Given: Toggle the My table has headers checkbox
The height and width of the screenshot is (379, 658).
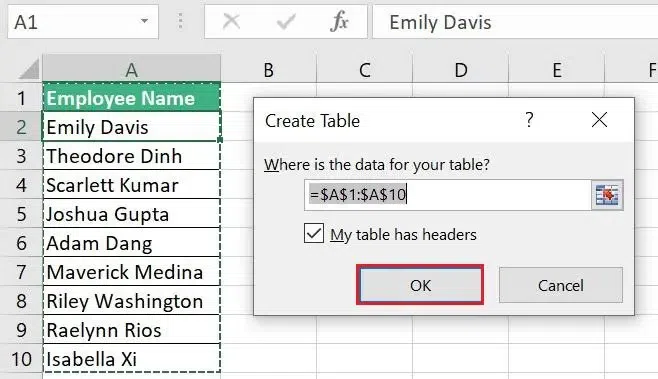Looking at the screenshot, I should [x=314, y=233].
